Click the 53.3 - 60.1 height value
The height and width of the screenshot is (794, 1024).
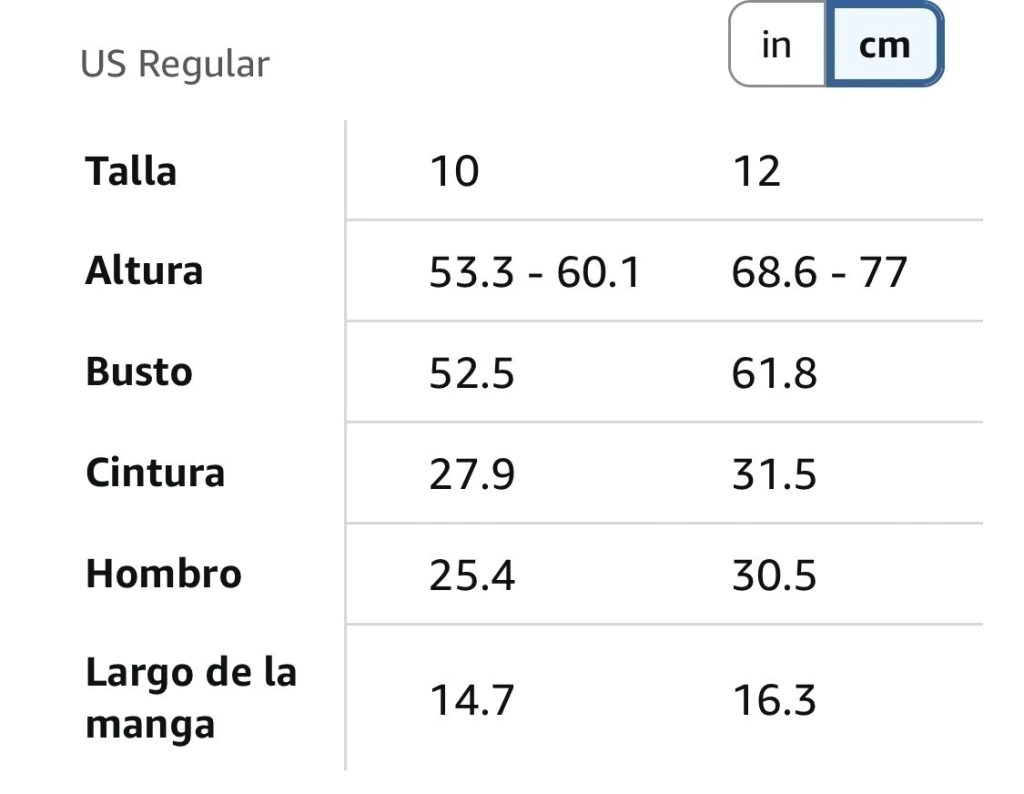click(x=534, y=273)
